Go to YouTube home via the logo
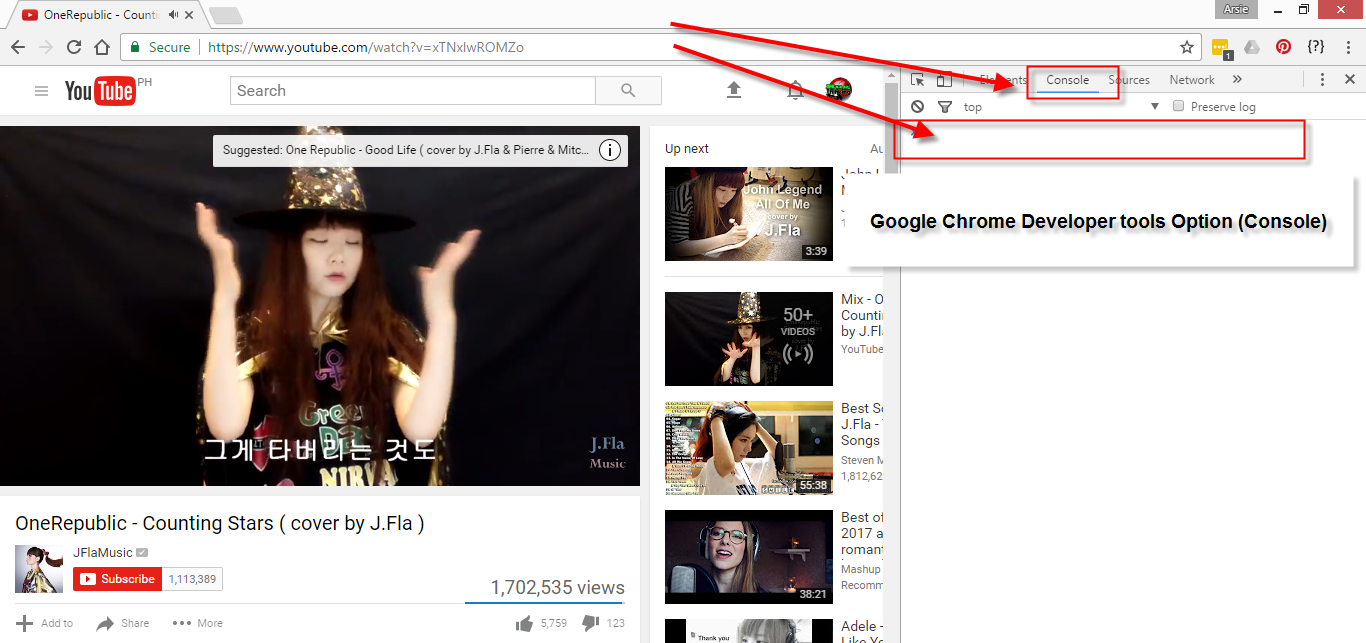1366x643 pixels. [100, 91]
